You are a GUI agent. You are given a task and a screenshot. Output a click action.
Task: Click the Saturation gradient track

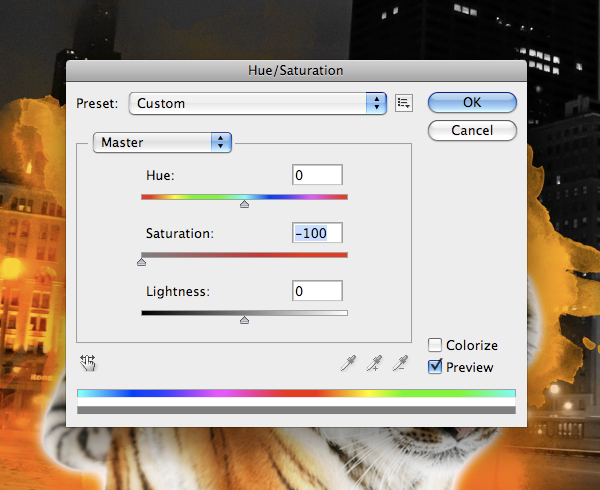click(245, 255)
